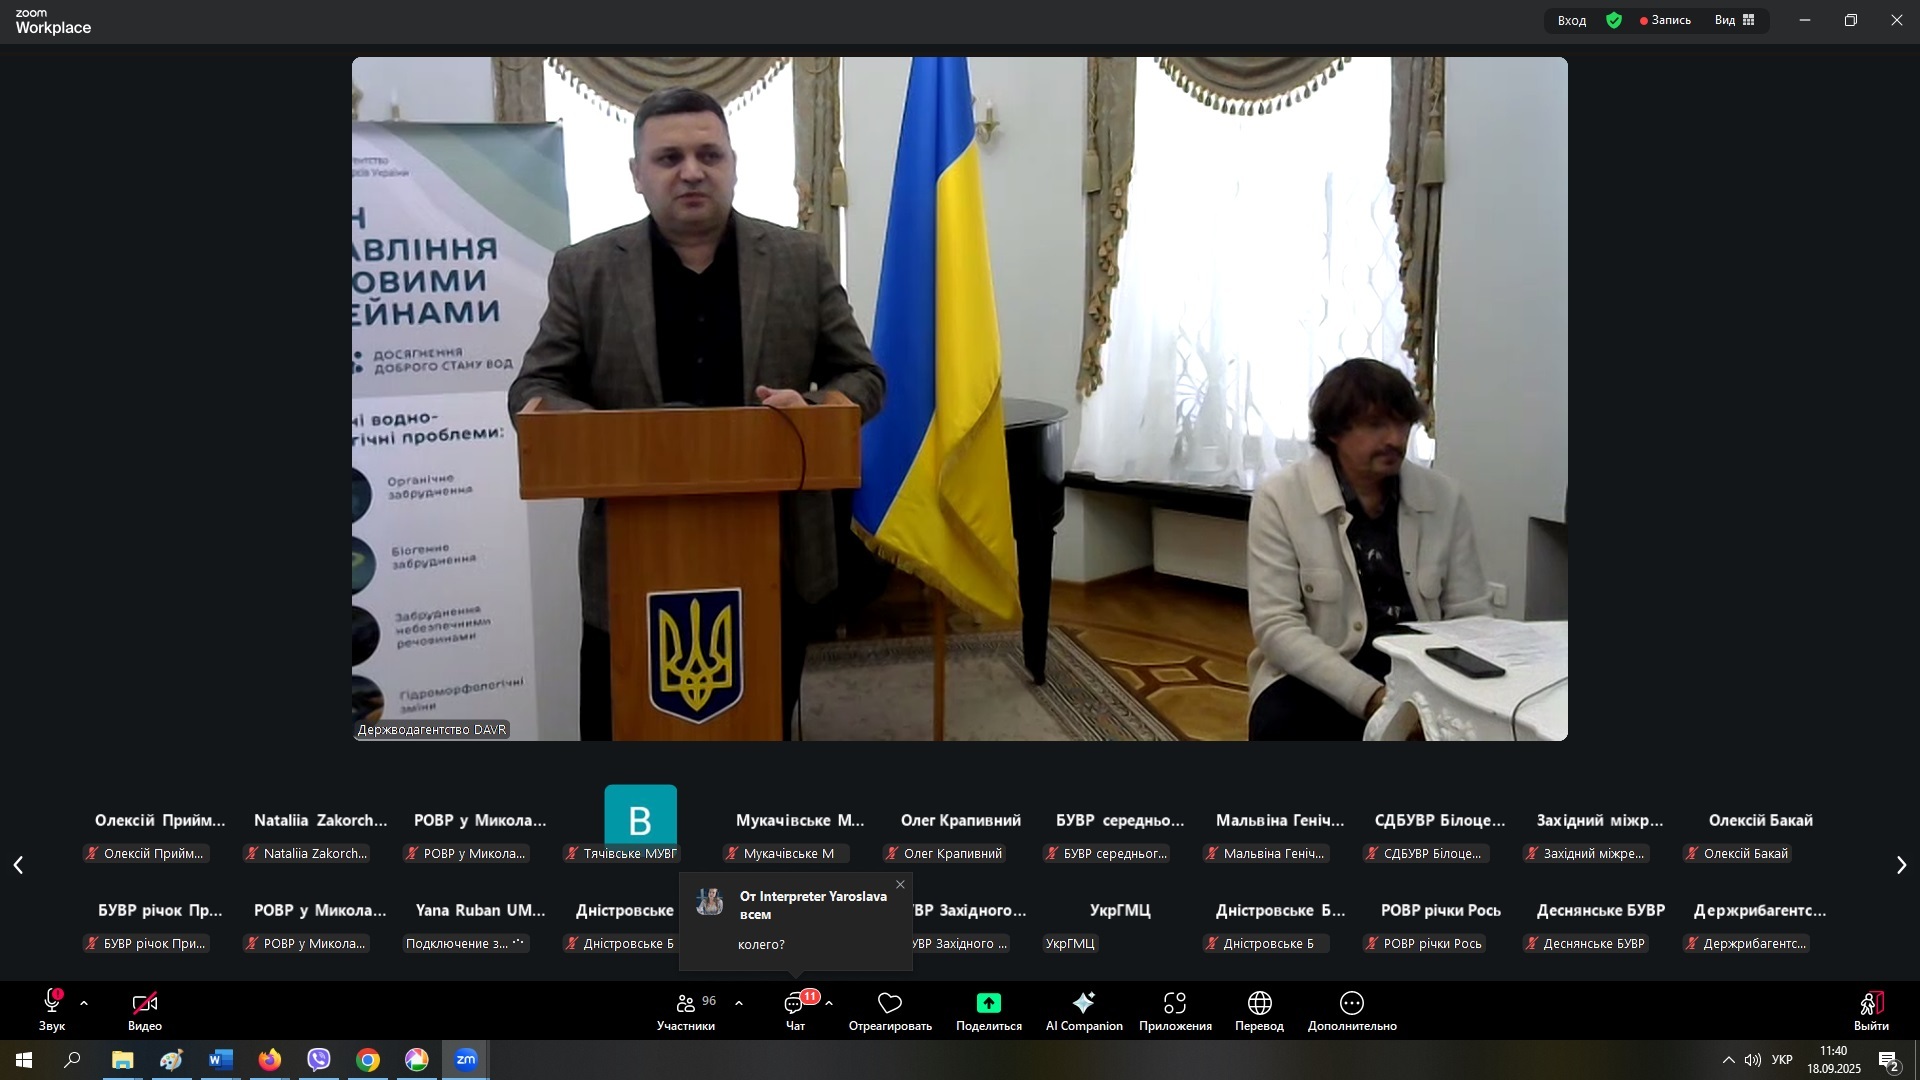
Task: Click the React heart icon
Action: point(889,1003)
